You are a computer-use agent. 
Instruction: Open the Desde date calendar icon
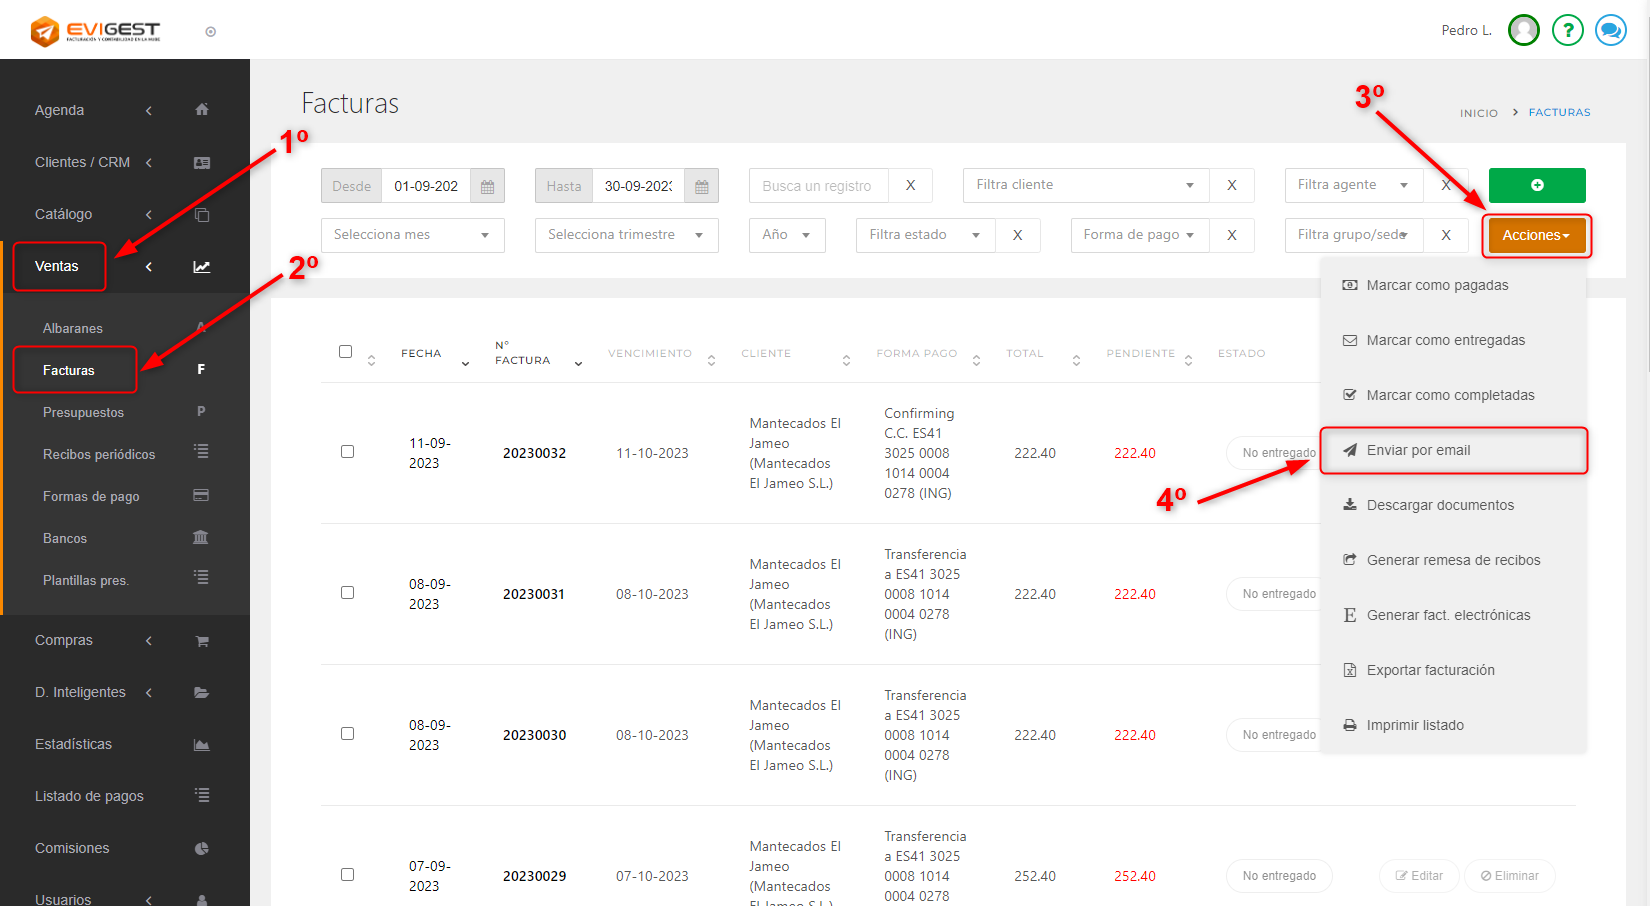(x=488, y=186)
